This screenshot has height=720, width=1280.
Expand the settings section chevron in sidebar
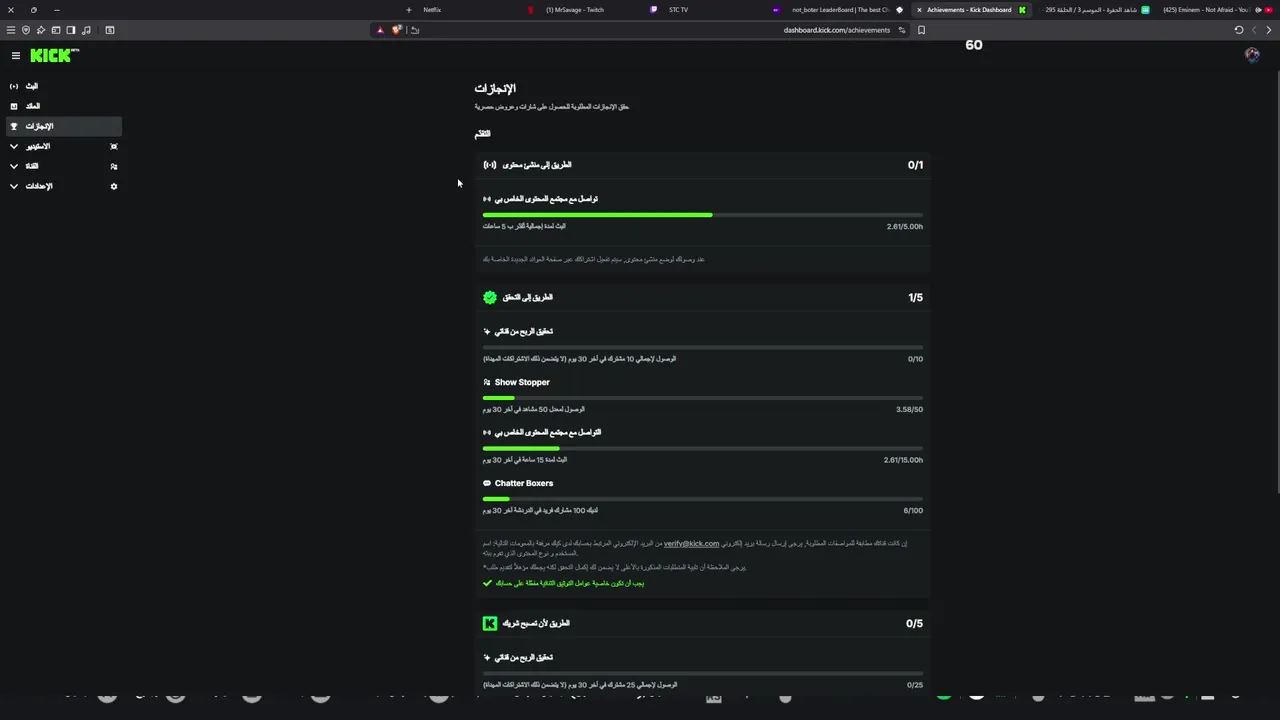tap(14, 186)
